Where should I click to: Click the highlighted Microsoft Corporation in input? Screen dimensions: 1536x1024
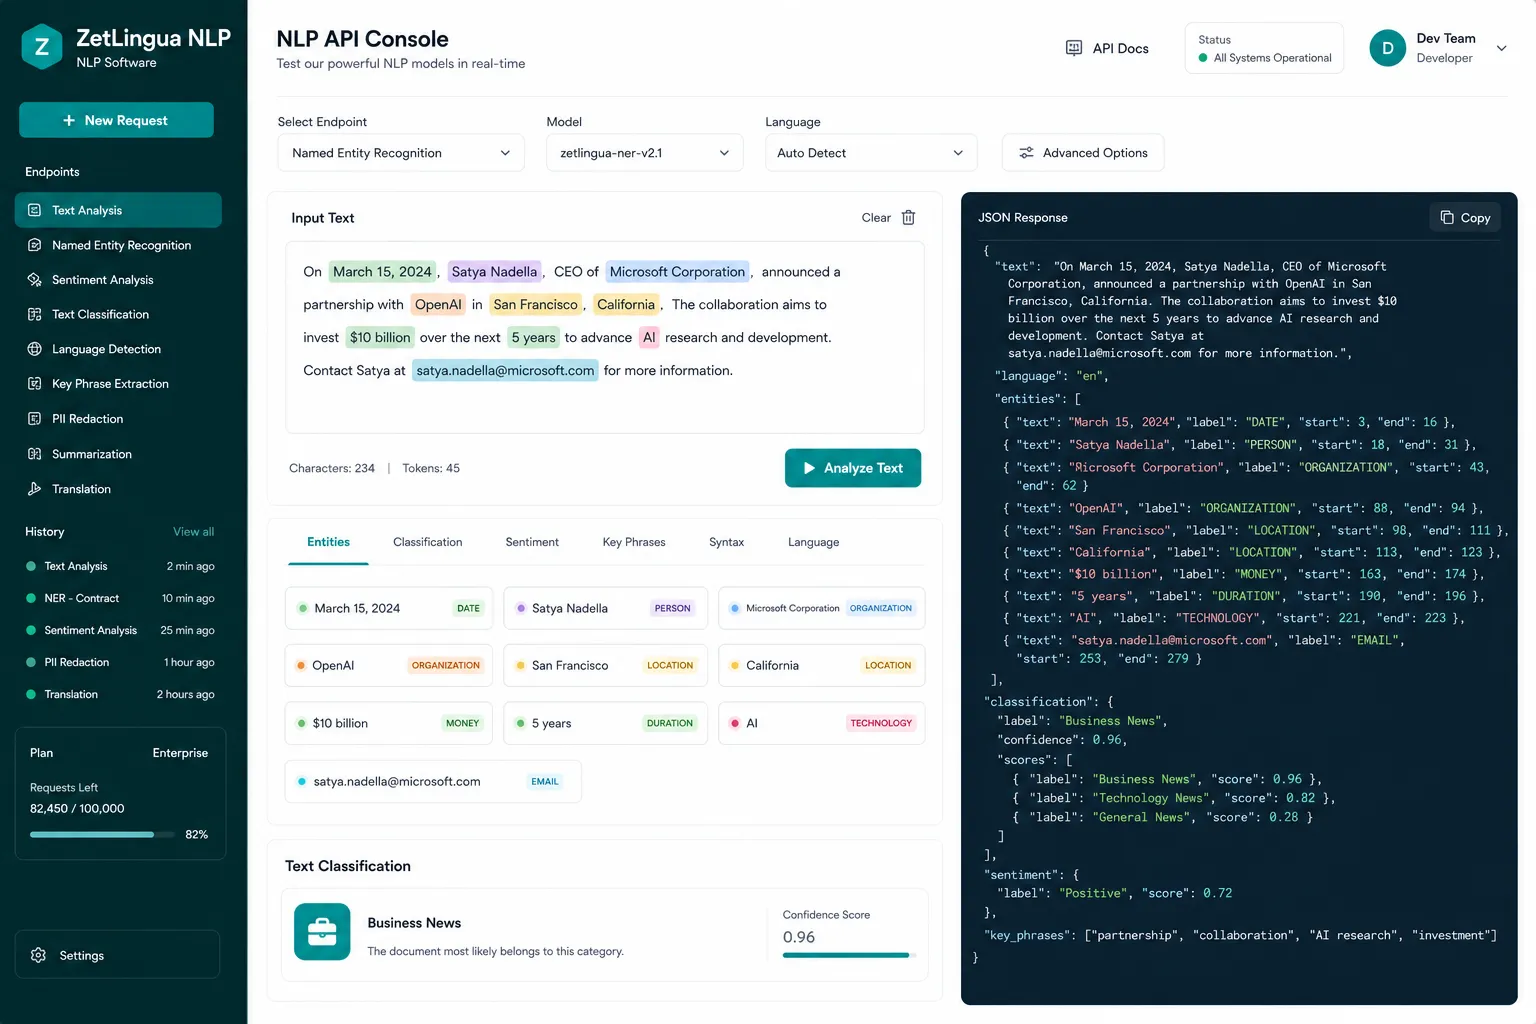point(677,272)
